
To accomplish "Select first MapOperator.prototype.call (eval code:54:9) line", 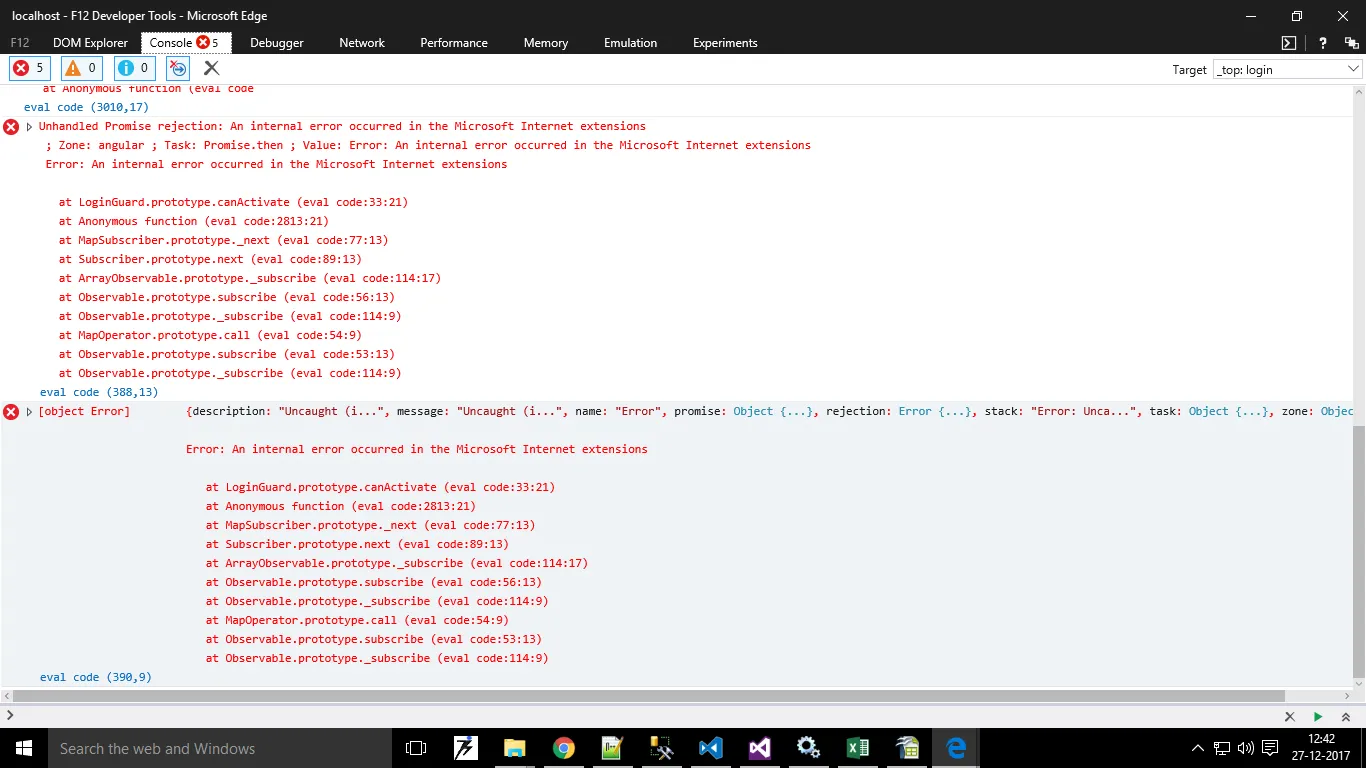I will [210, 336].
